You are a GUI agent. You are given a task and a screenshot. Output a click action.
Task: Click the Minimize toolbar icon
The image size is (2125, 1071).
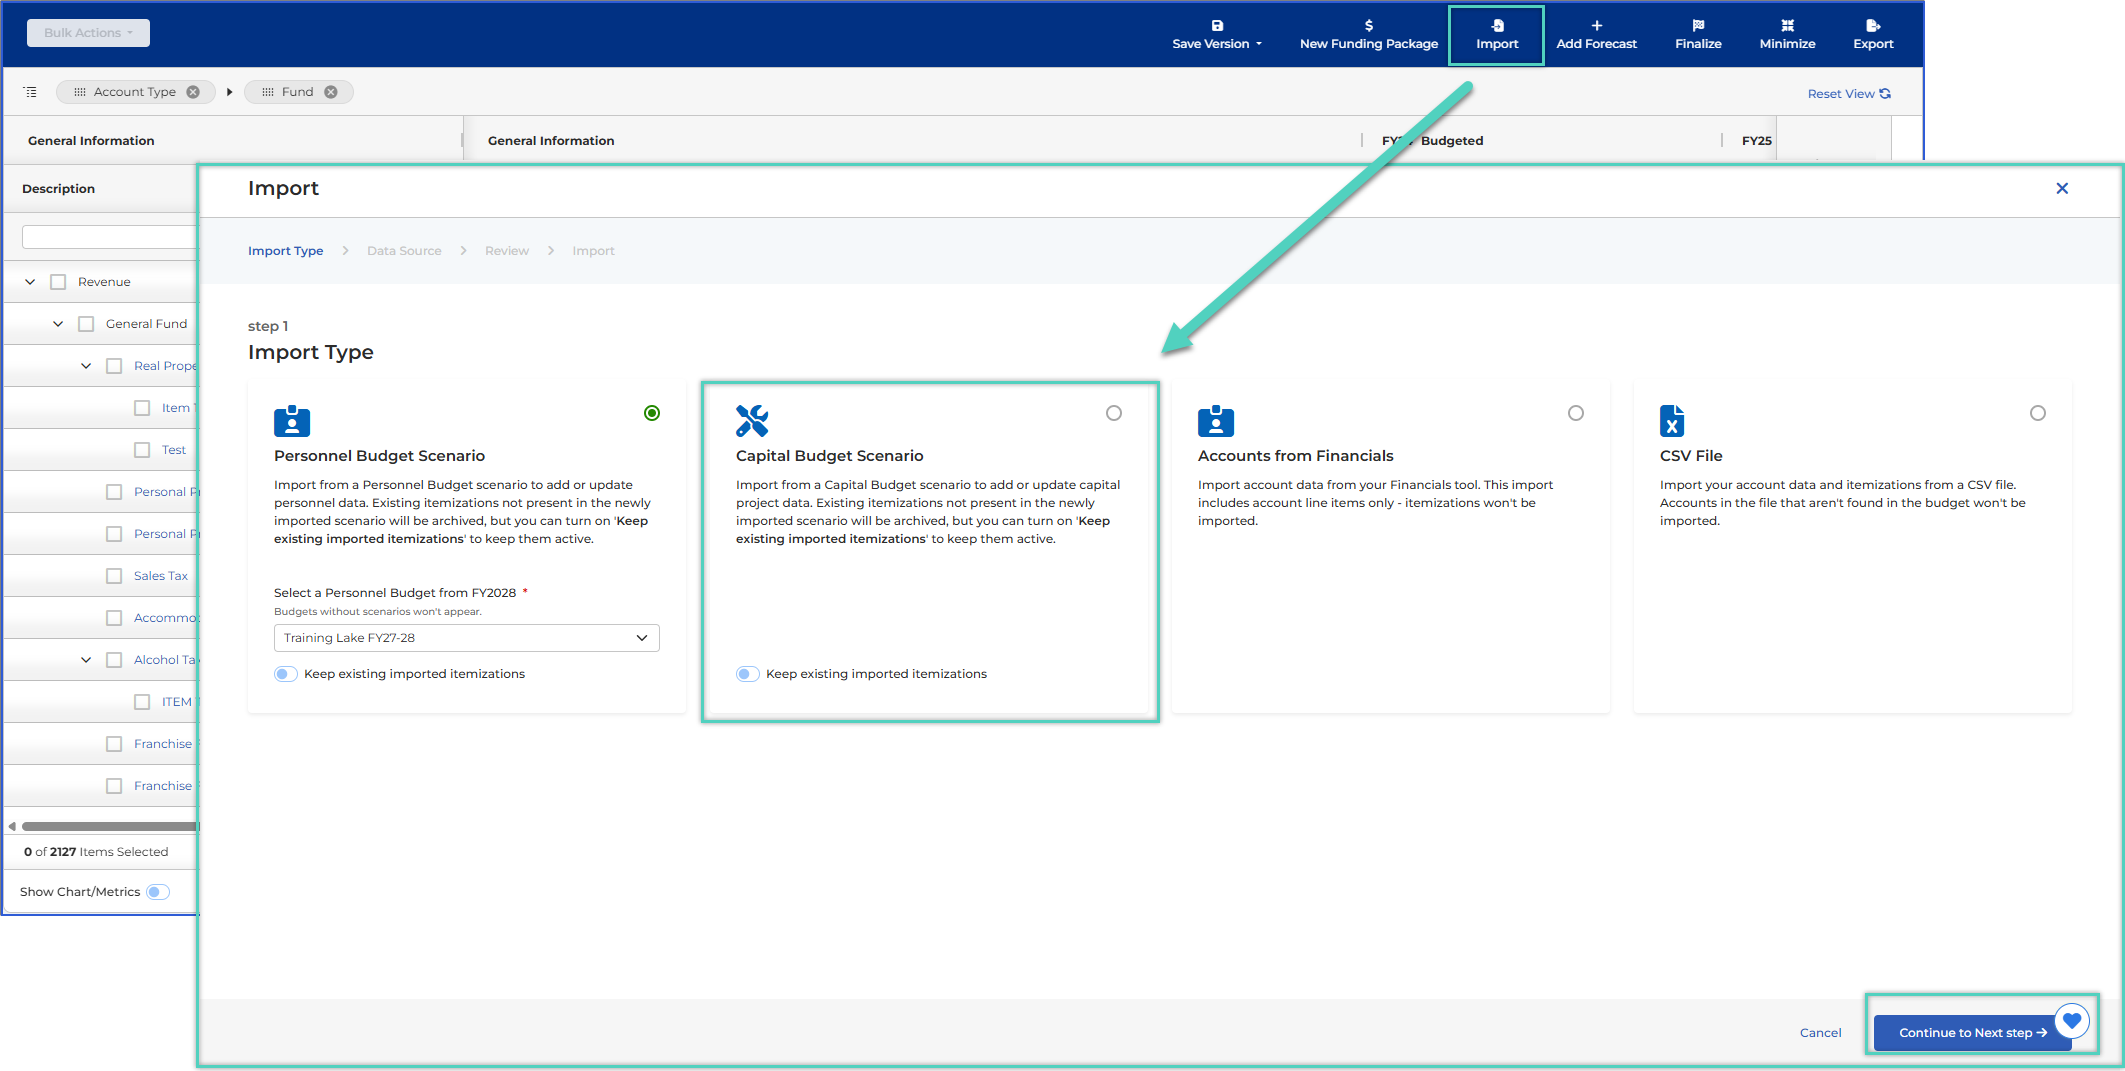click(1787, 26)
